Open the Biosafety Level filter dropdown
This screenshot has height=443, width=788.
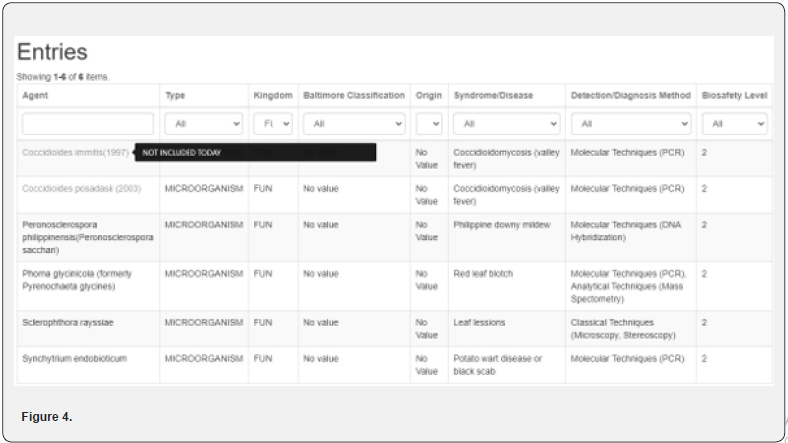[x=734, y=124]
